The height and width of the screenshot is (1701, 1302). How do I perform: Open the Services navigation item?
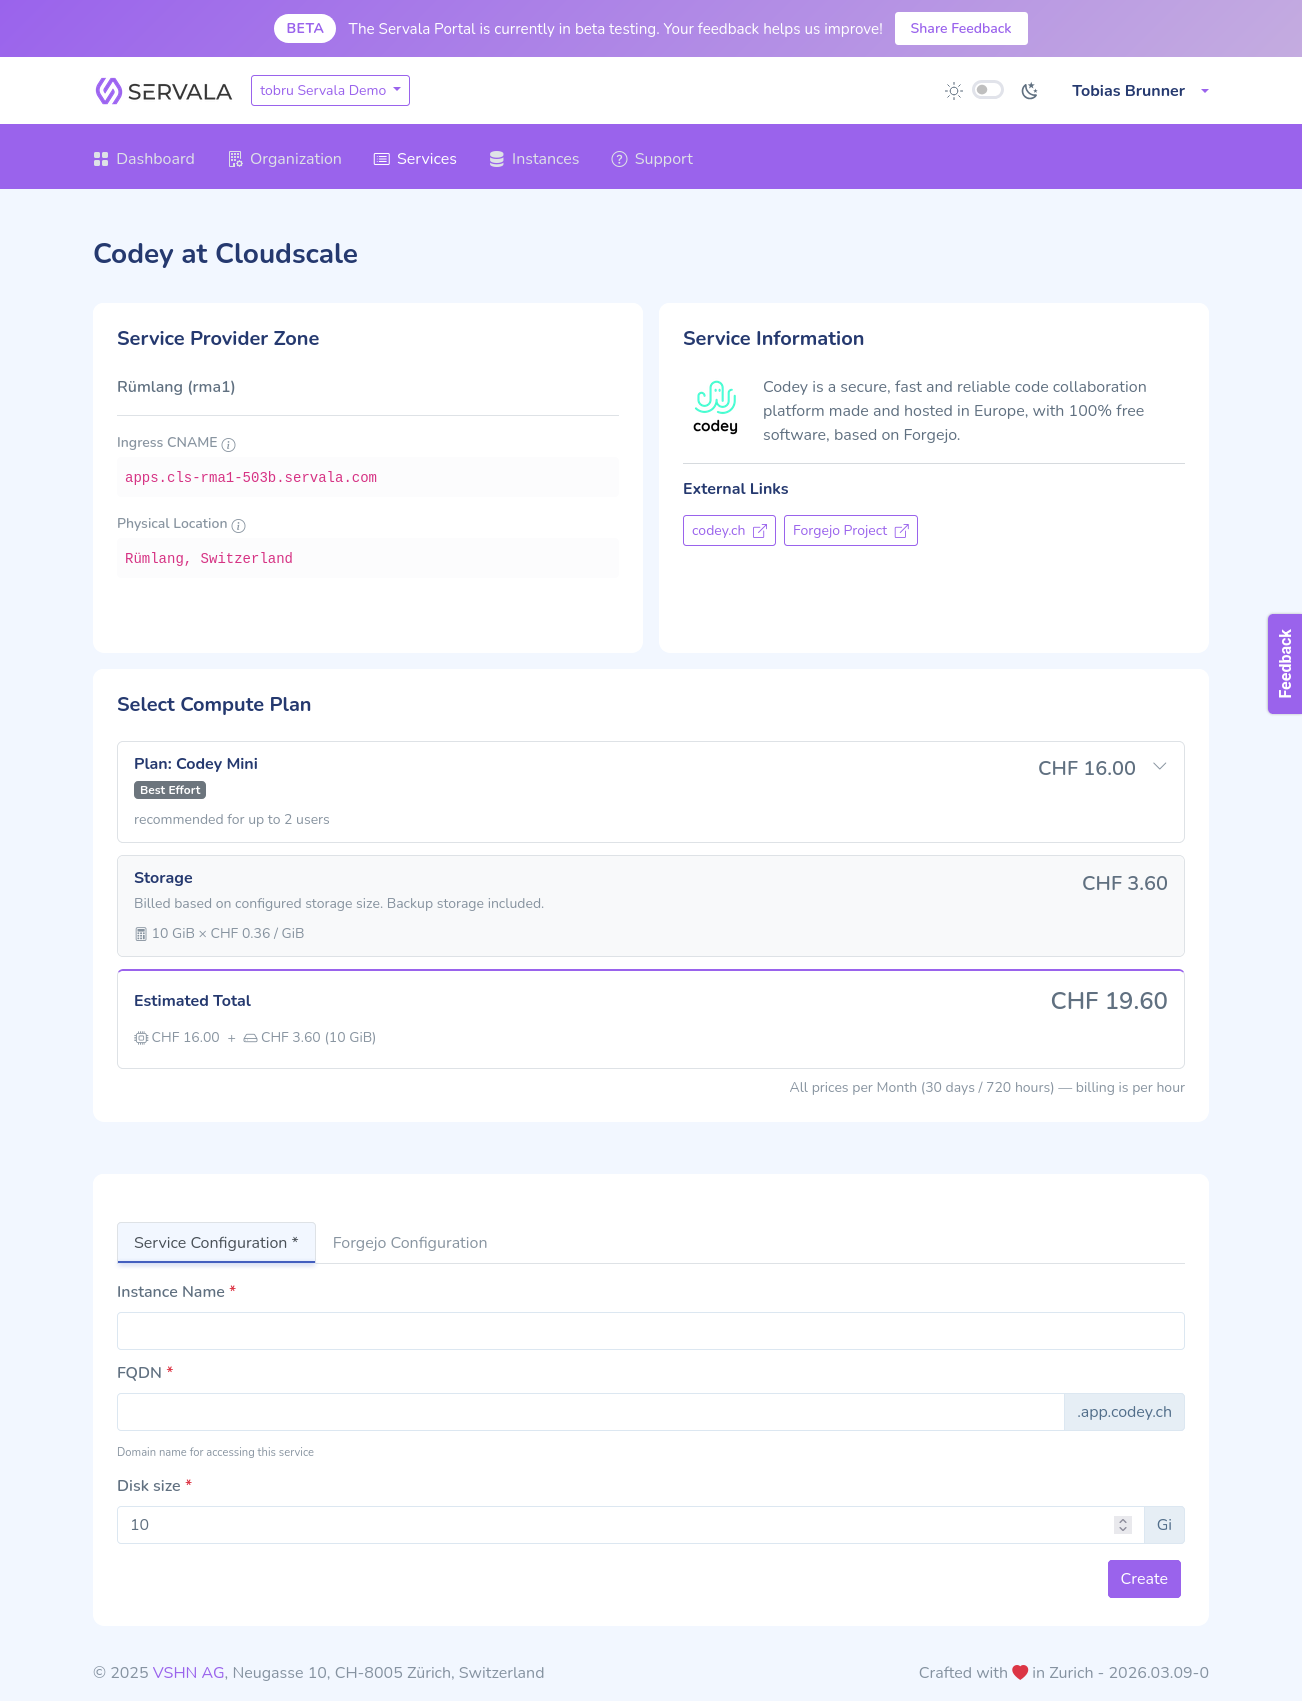415,159
